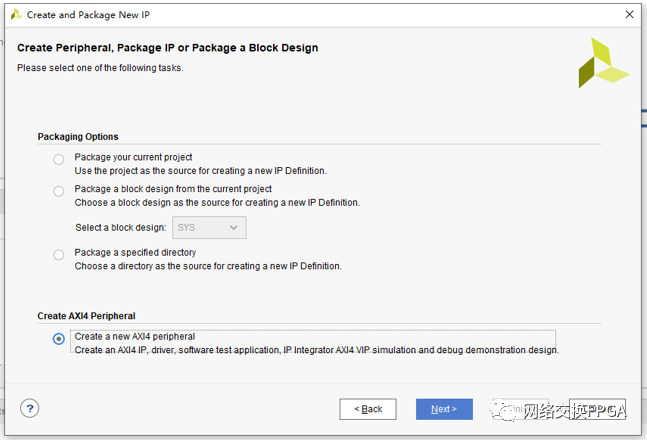This screenshot has height=440, width=647.
Task: Click the Packaging Options section header
Action: (78, 137)
